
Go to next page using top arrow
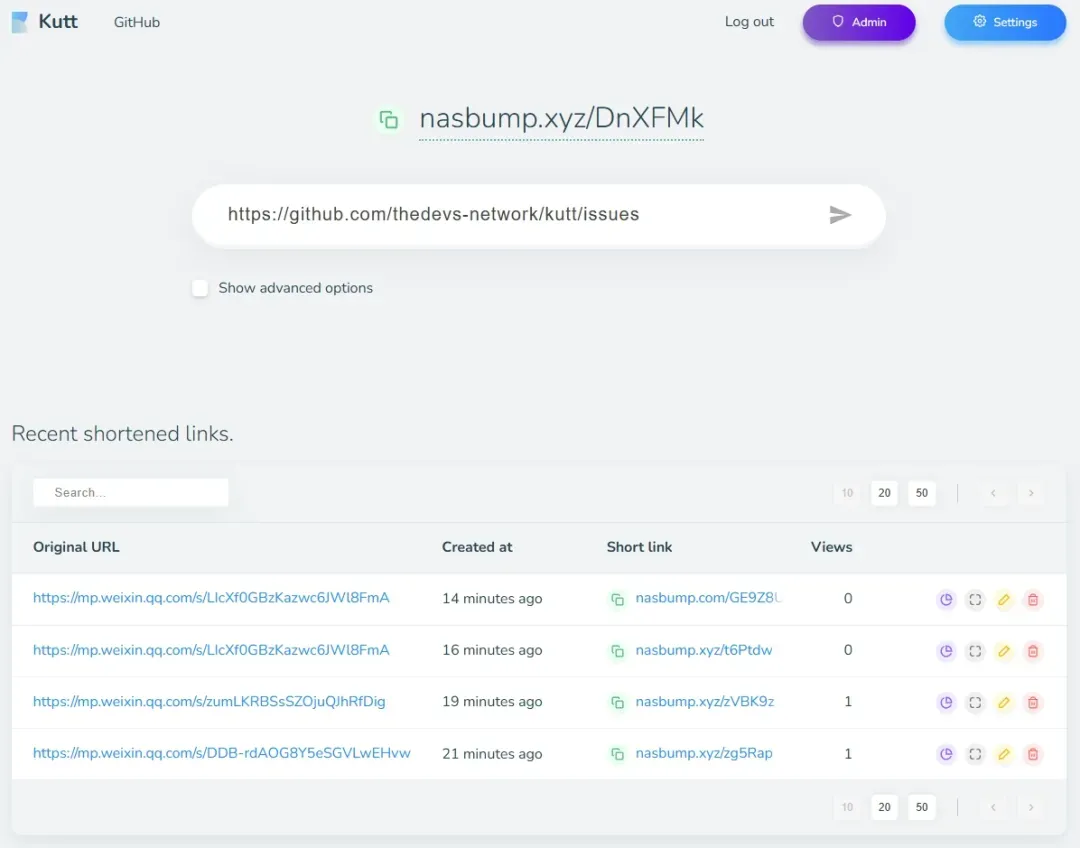click(x=1031, y=493)
